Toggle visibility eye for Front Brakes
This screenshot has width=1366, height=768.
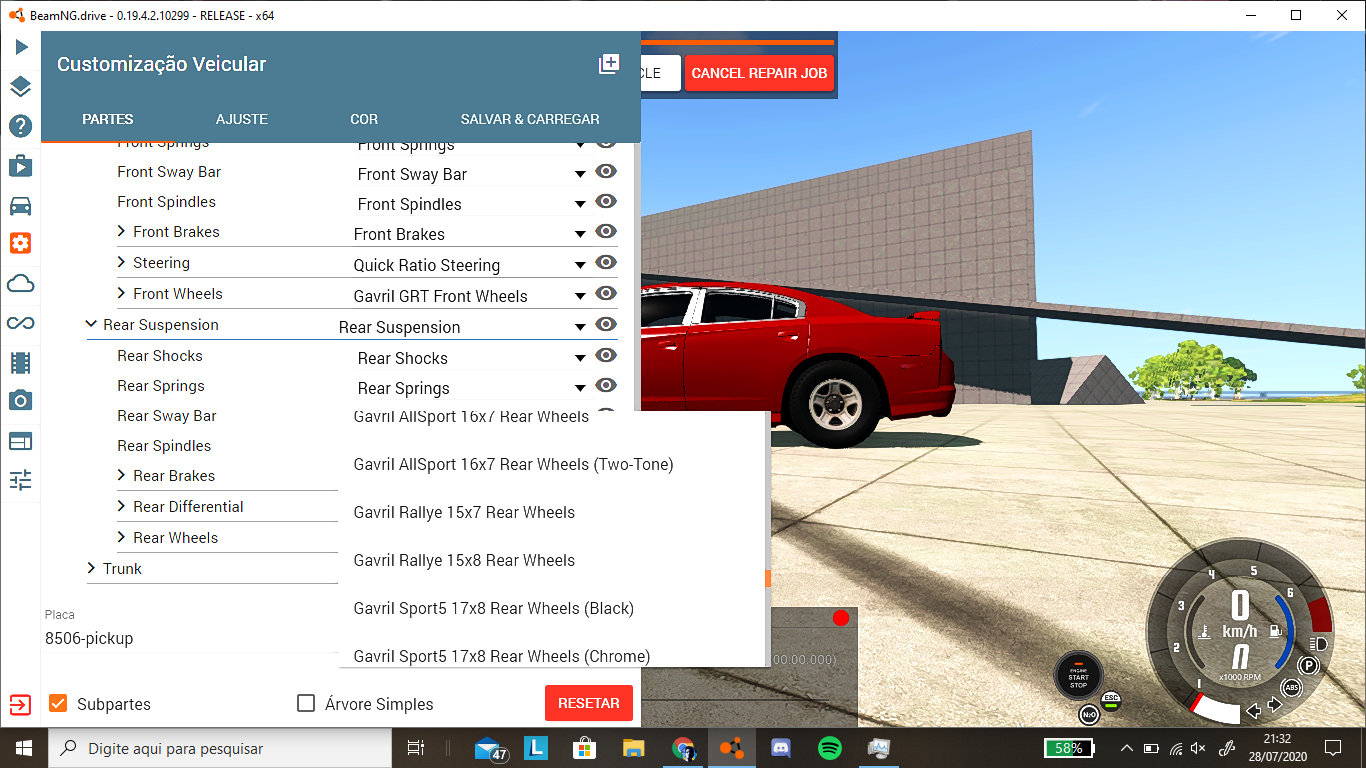click(606, 232)
